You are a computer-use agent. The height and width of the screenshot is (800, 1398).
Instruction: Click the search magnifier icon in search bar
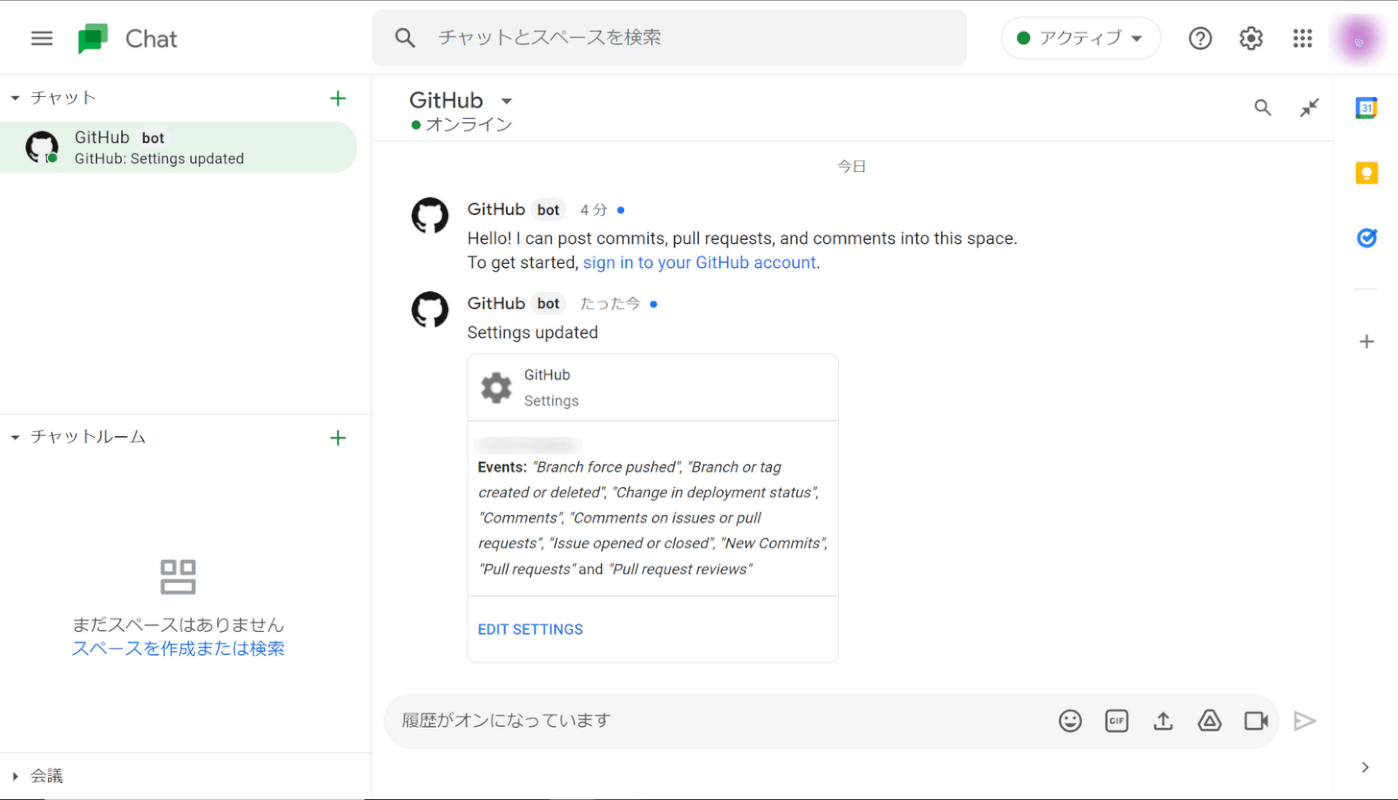click(x=405, y=38)
